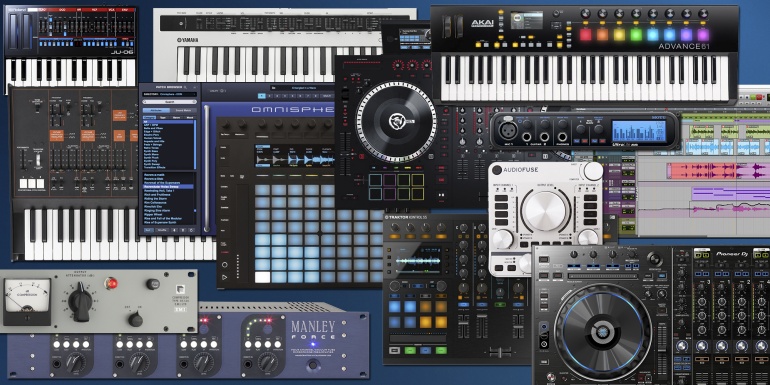Click the highlighted patch in the Omnisphere list
770x385 pixels.
168,187
